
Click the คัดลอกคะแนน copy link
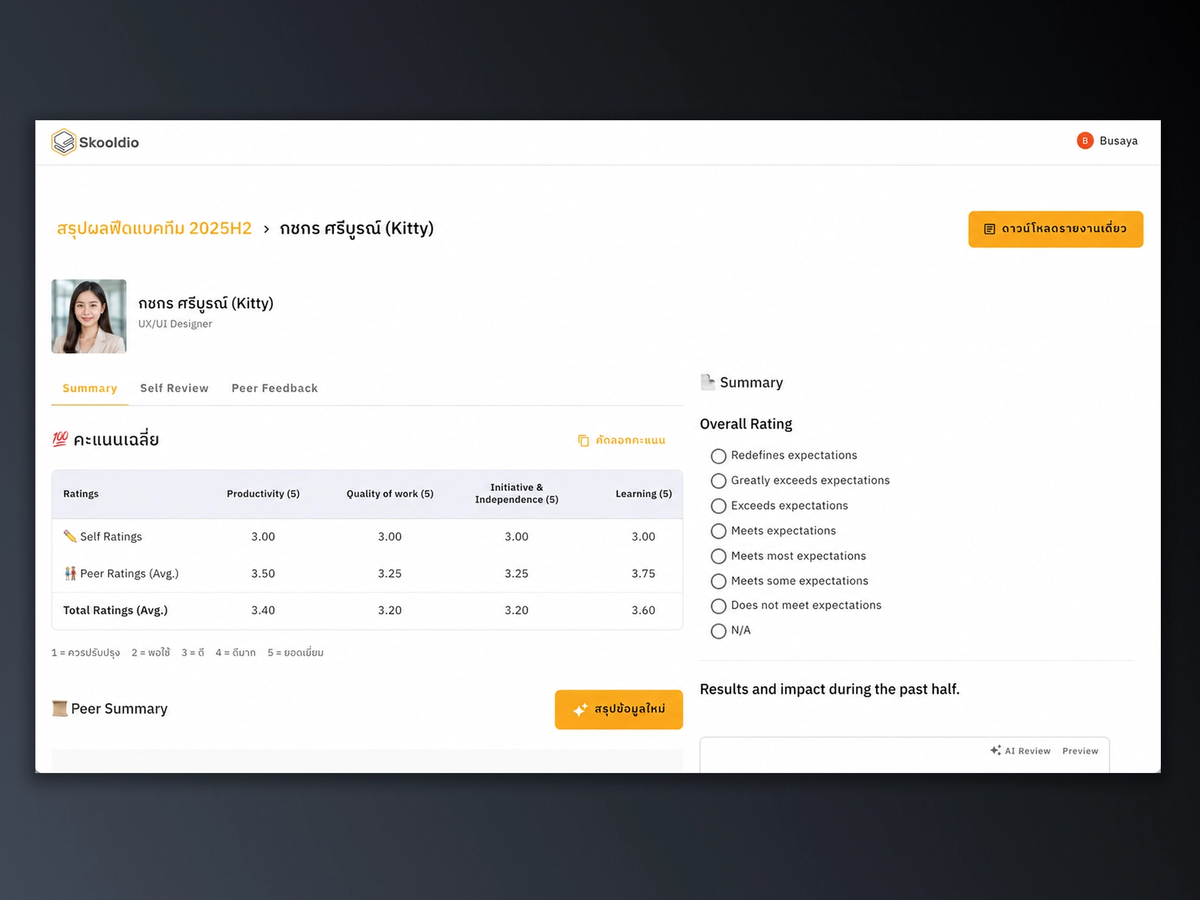622,440
